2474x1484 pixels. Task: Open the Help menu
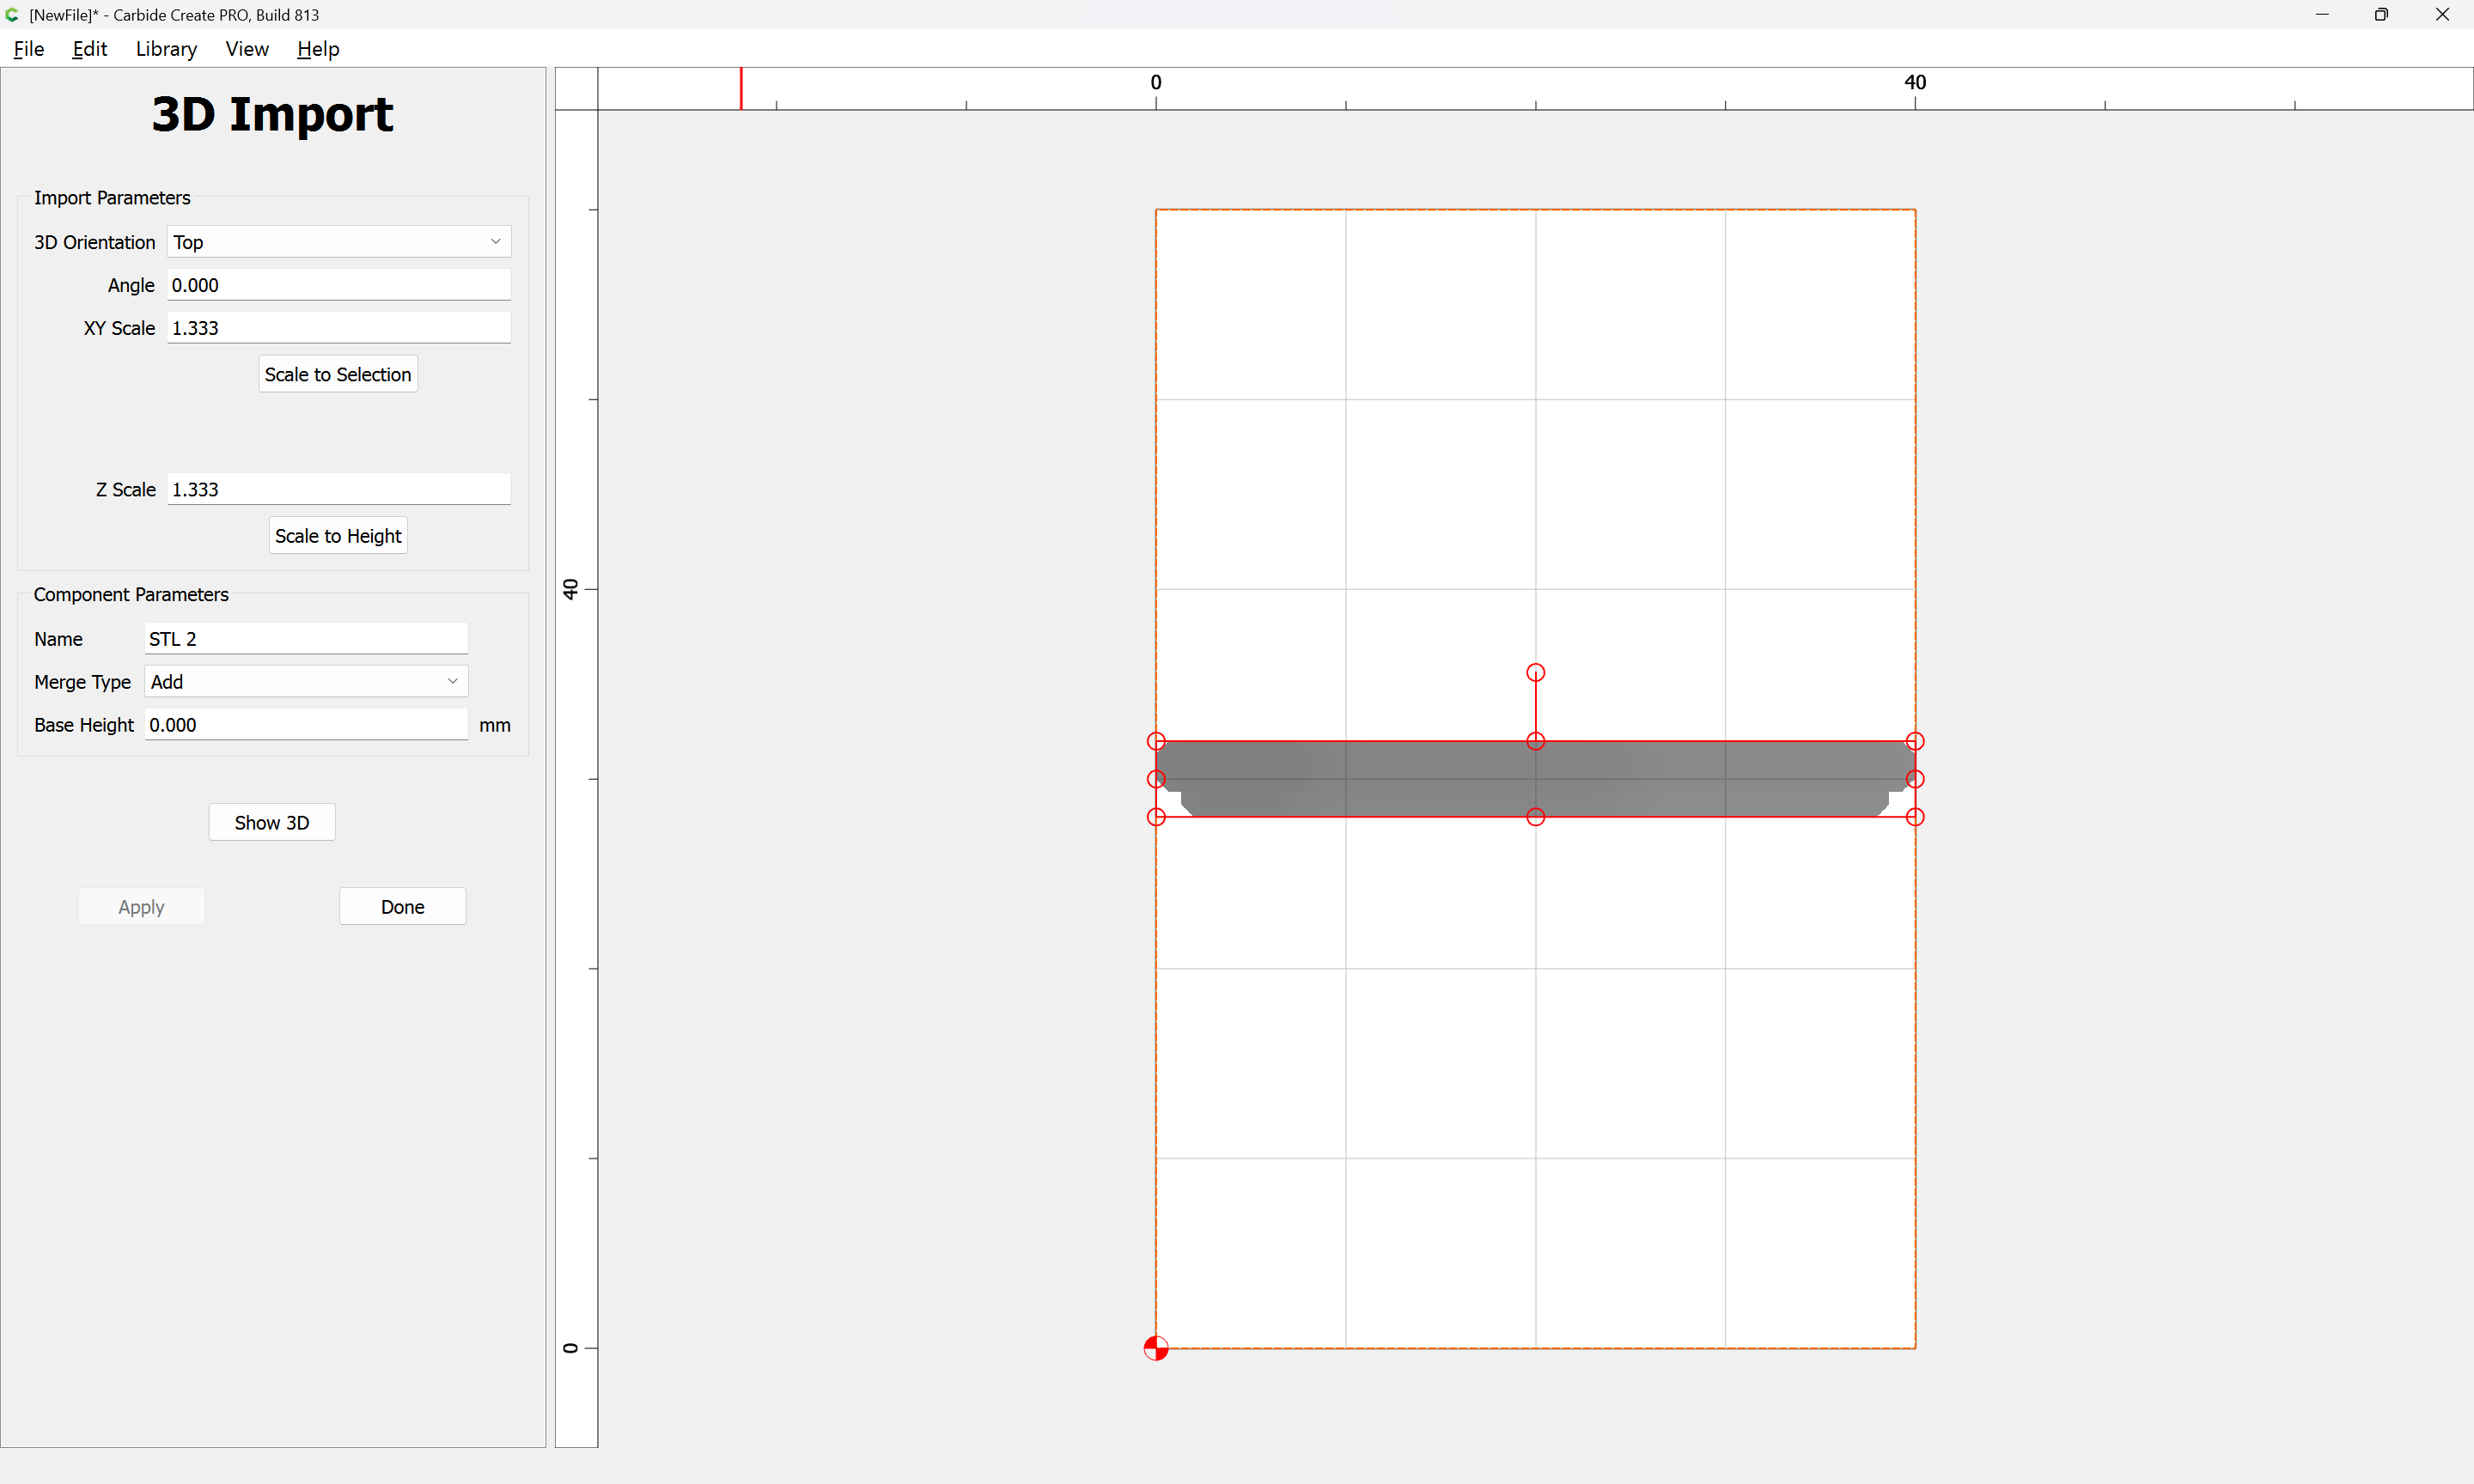pos(318,49)
